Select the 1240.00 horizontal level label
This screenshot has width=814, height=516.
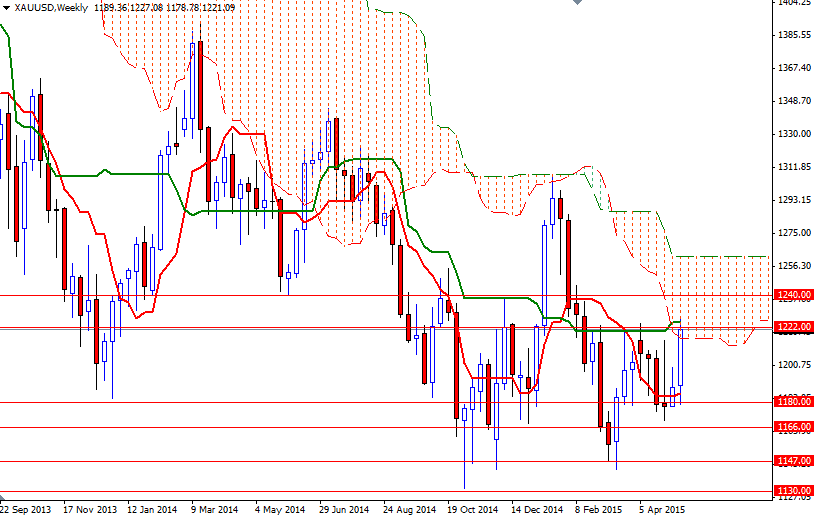coord(793,295)
